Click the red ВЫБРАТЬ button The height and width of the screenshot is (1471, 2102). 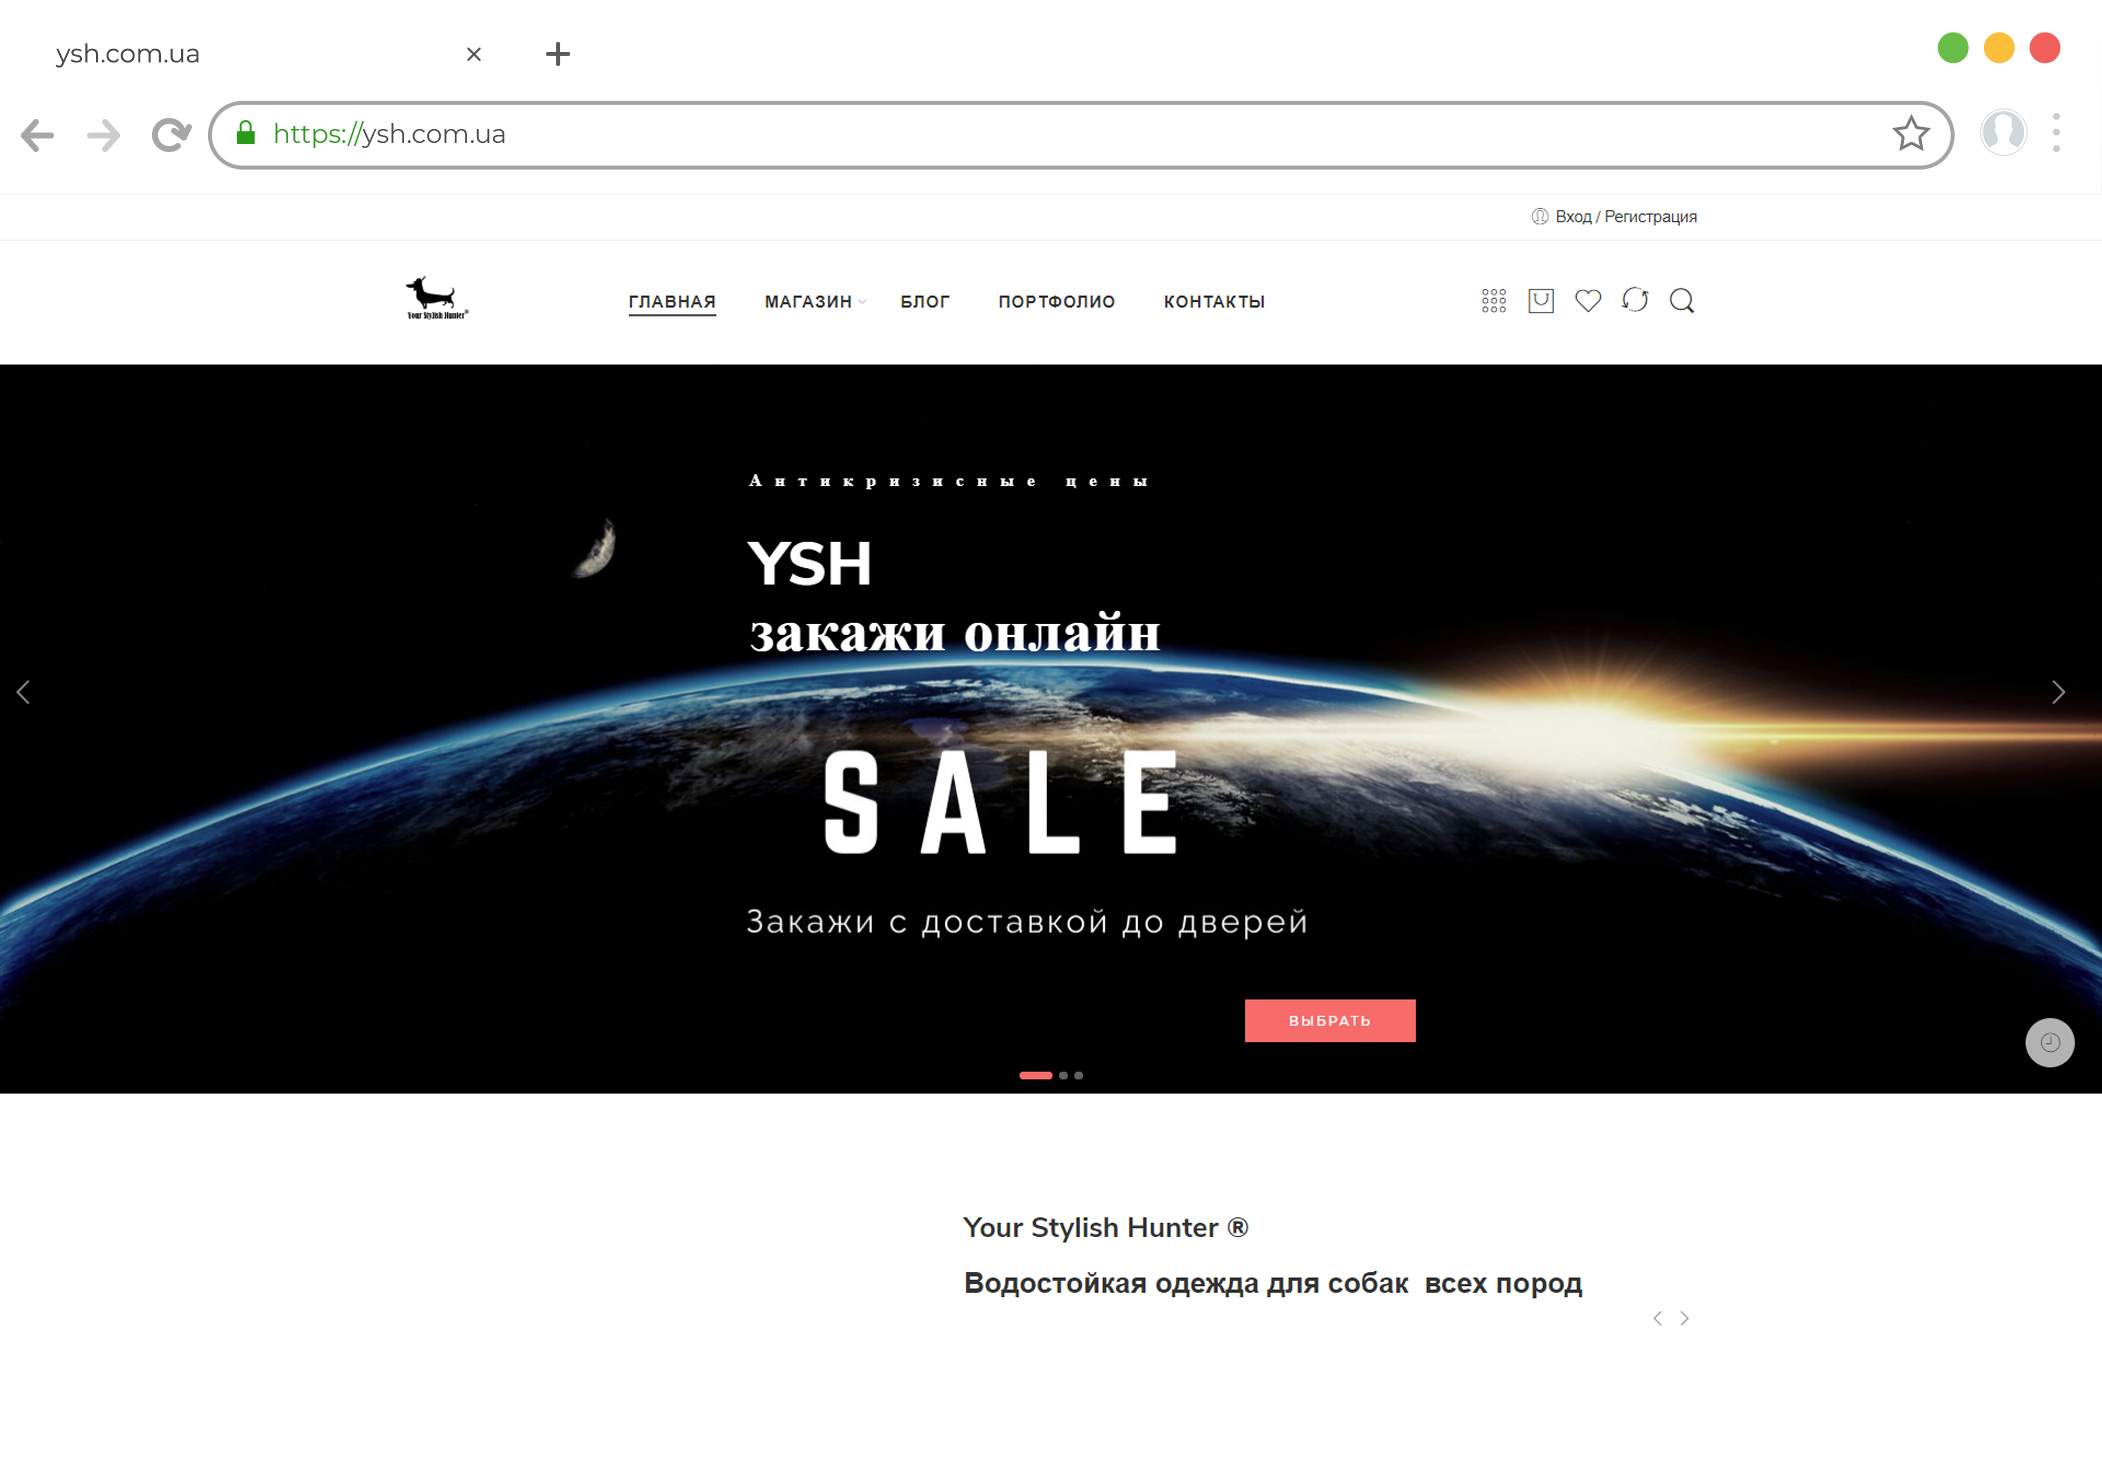pyautogui.click(x=1329, y=1020)
